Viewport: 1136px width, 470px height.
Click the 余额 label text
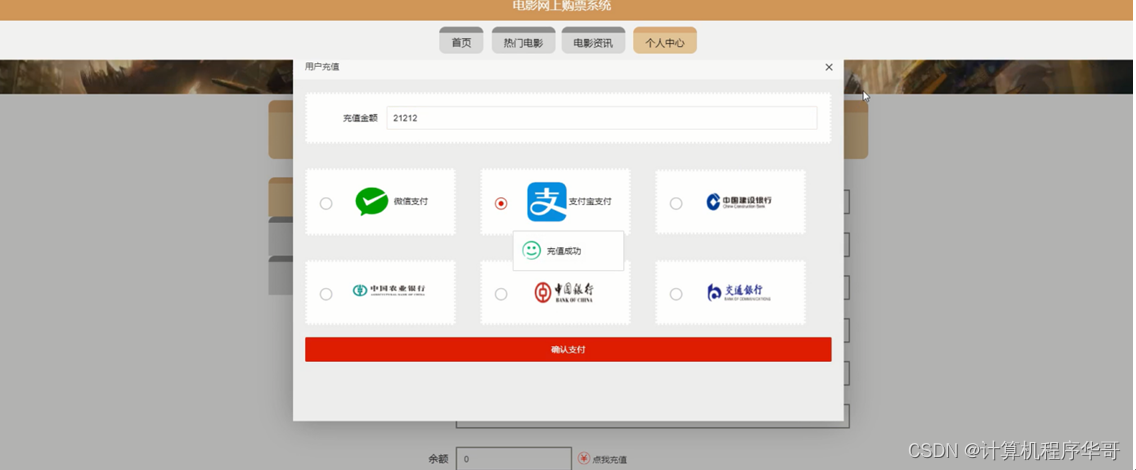tap(438, 459)
